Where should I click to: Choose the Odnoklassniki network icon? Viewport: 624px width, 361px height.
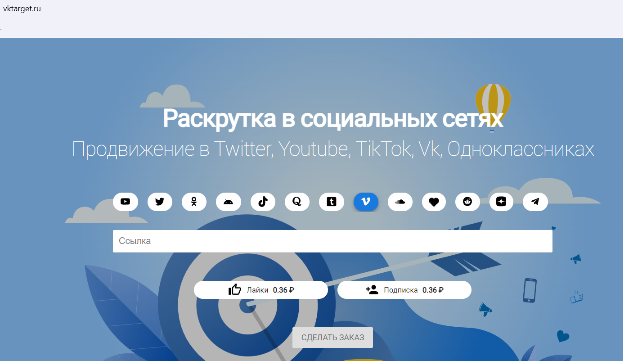194,202
